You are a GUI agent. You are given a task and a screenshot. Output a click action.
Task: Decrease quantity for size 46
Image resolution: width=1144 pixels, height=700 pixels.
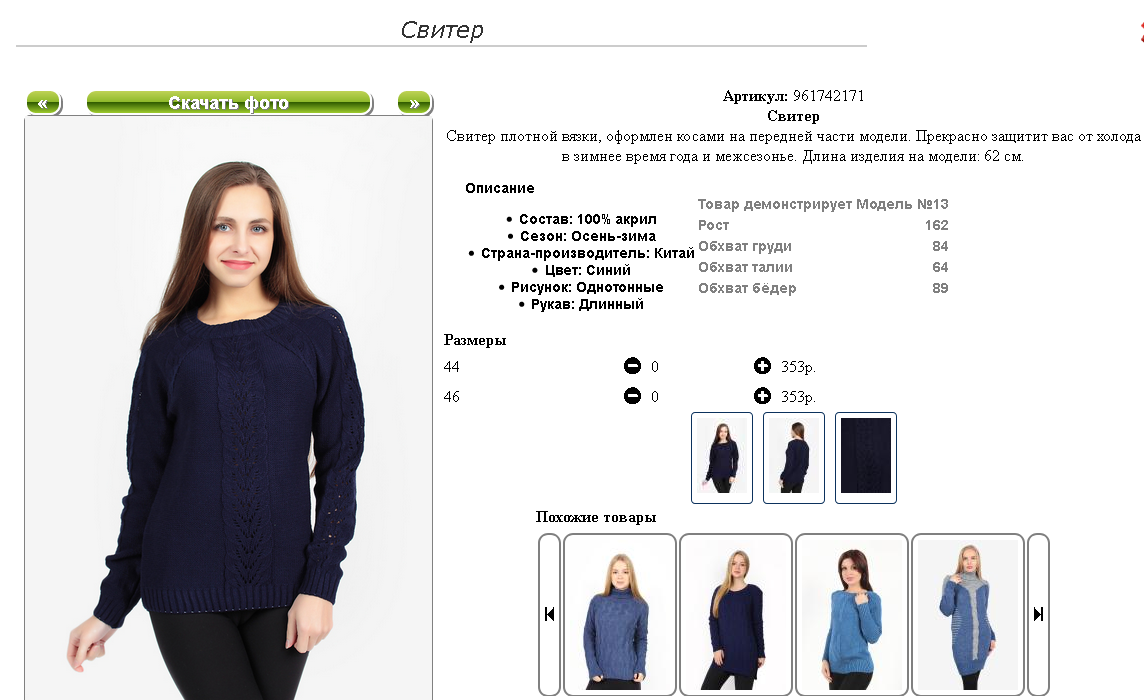(x=633, y=396)
